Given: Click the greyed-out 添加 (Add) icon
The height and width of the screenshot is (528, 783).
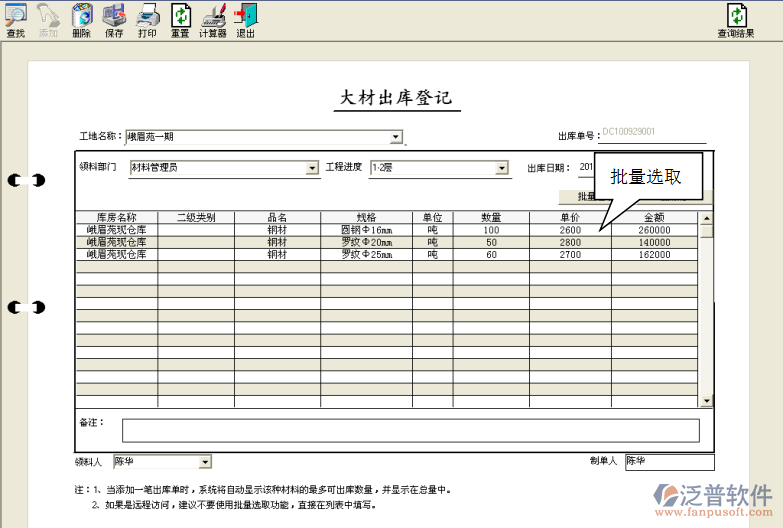Looking at the screenshot, I should 48,18.
